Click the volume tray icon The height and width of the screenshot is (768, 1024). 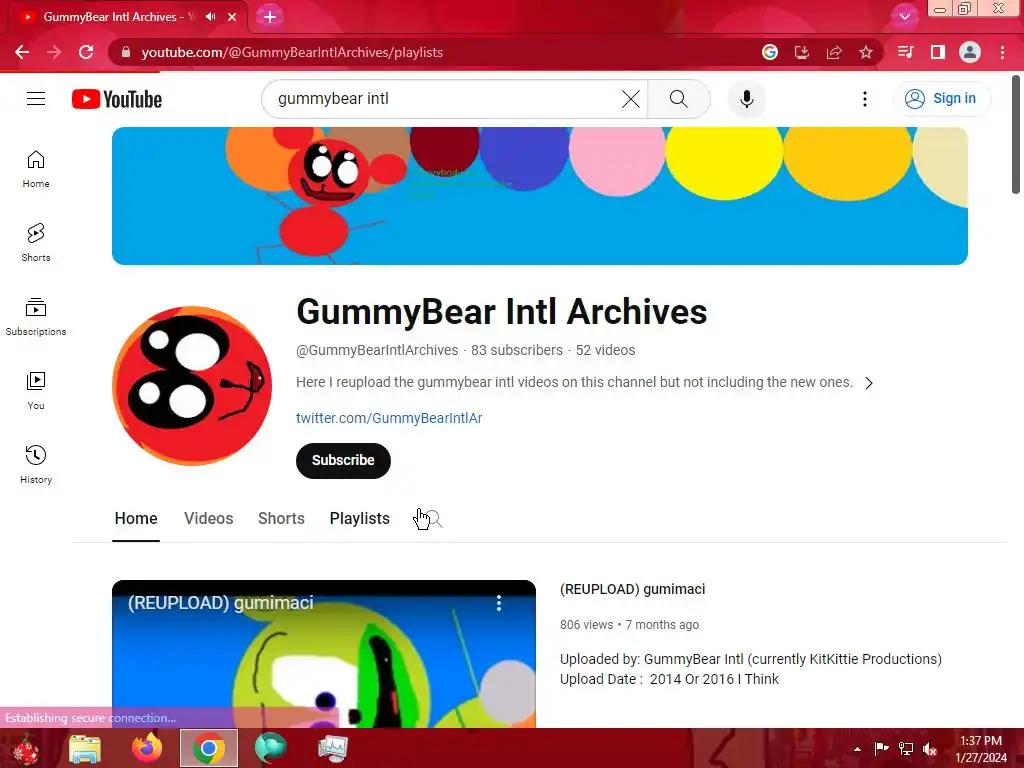[930, 749]
